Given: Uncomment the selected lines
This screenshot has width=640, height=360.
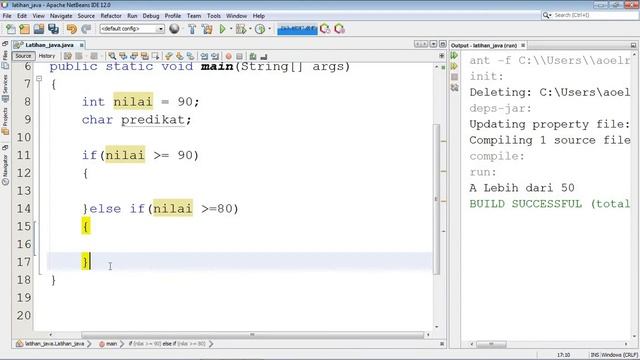Looking at the screenshot, I should [x=264, y=56].
